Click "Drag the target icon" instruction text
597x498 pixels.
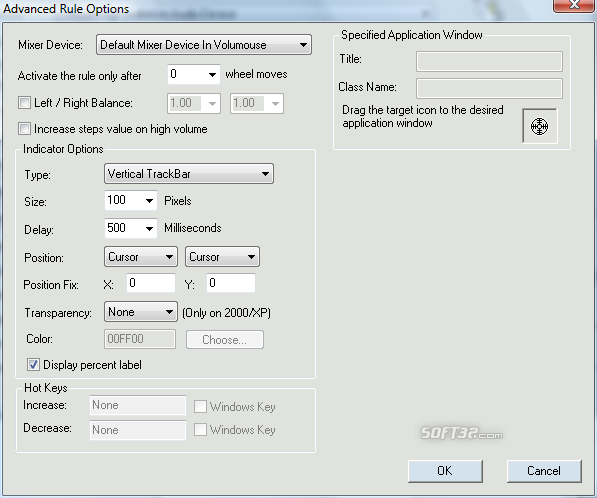[x=423, y=117]
